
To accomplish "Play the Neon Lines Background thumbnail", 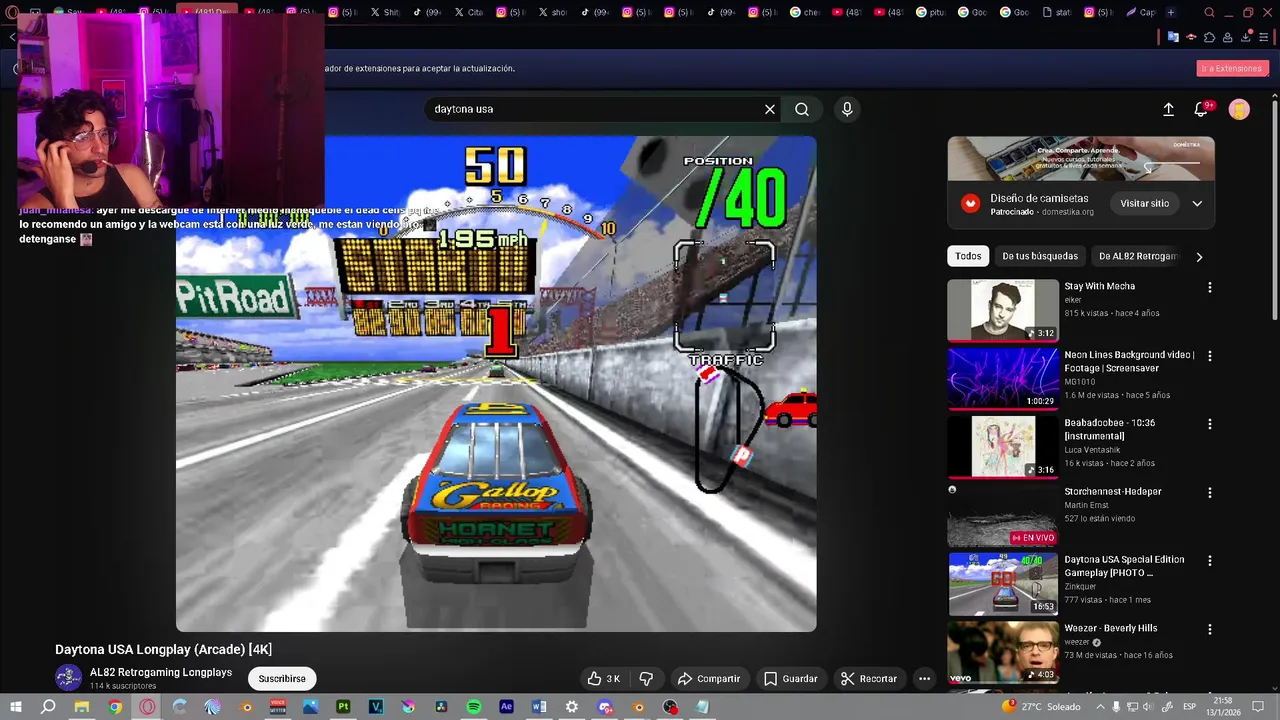I will point(1003,378).
